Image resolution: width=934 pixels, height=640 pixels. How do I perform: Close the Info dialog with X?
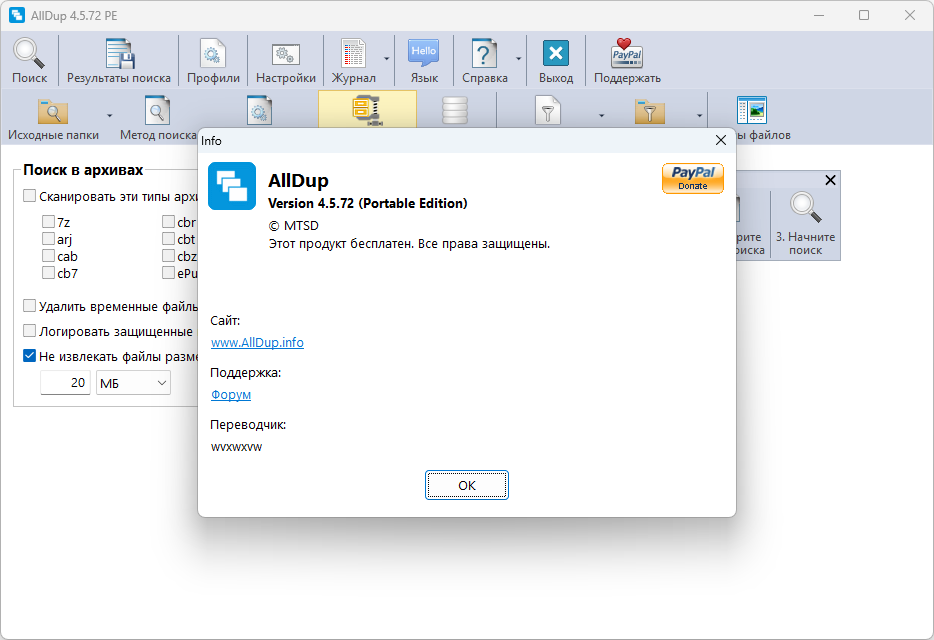(x=721, y=140)
